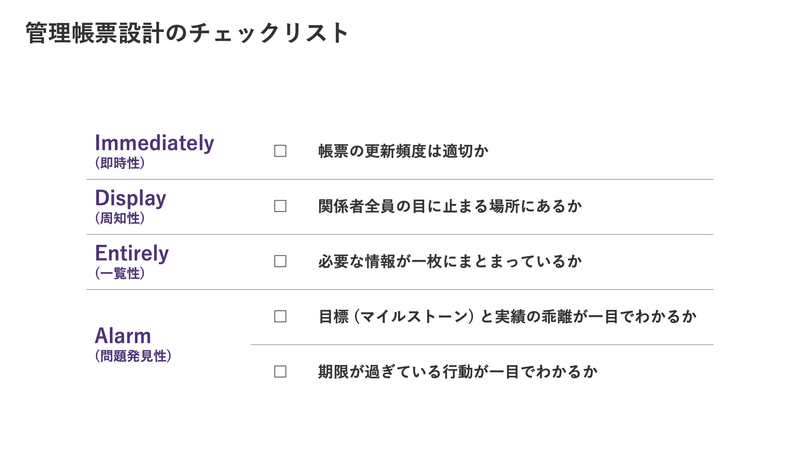Image resolution: width=800 pixels, height=450 pixels.
Task: Click the text 関係者全員の目に止まる場所にあるか
Action: coord(450,206)
